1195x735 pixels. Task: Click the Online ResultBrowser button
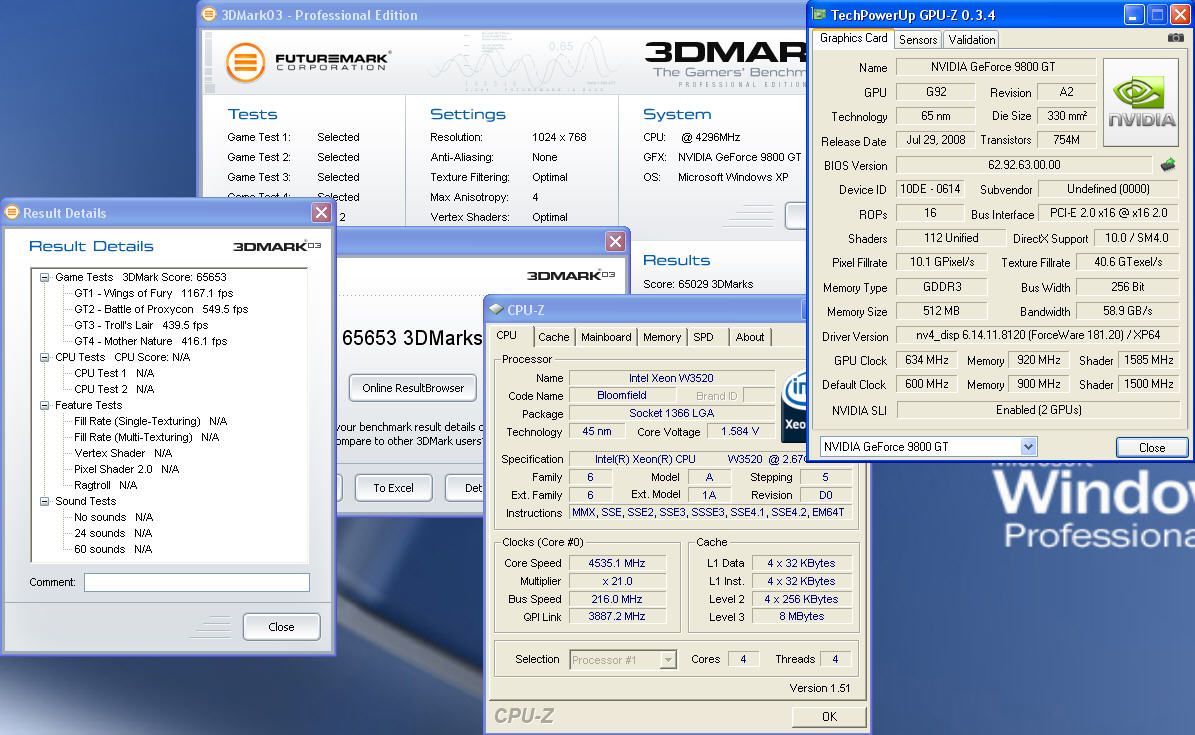413,388
